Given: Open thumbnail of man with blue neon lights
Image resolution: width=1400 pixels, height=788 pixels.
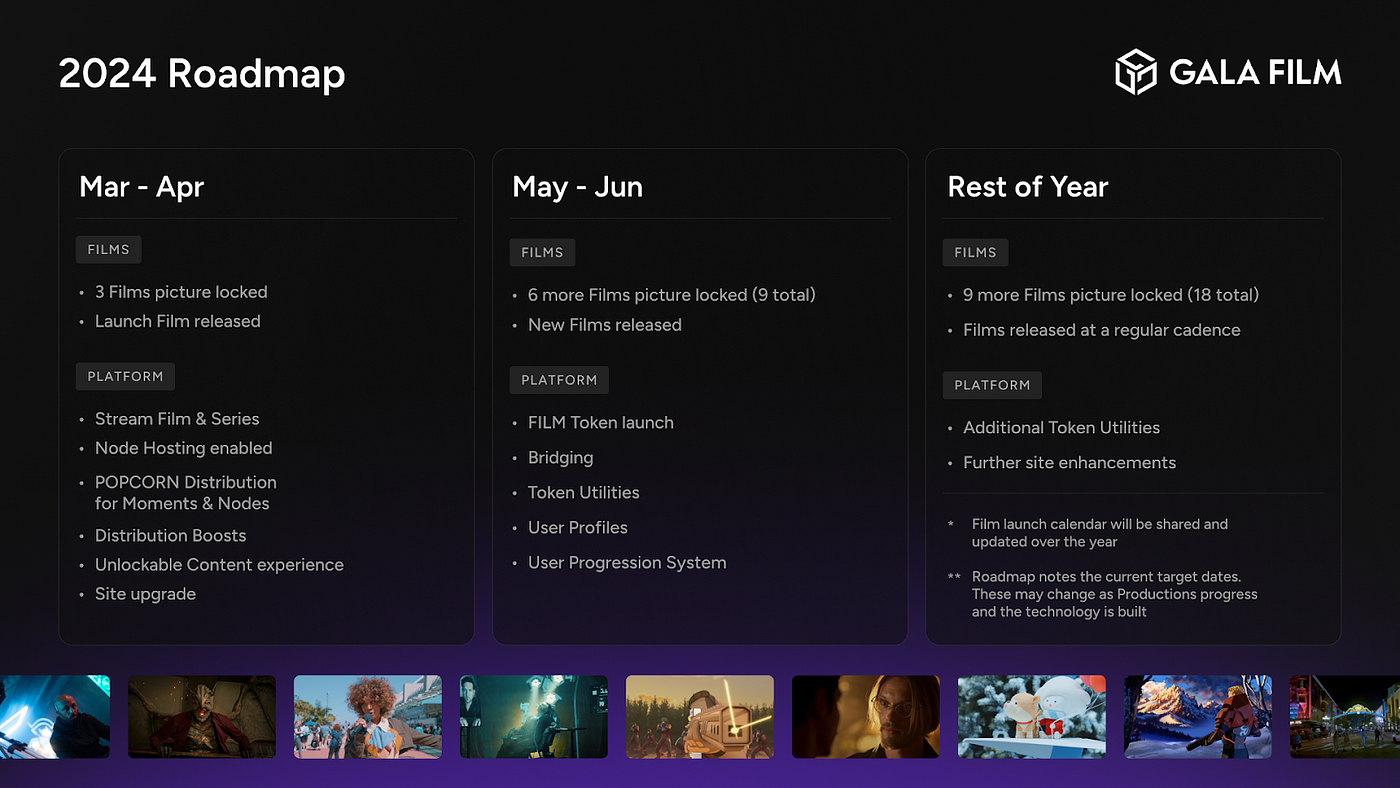Looking at the screenshot, I should pos(55,716).
